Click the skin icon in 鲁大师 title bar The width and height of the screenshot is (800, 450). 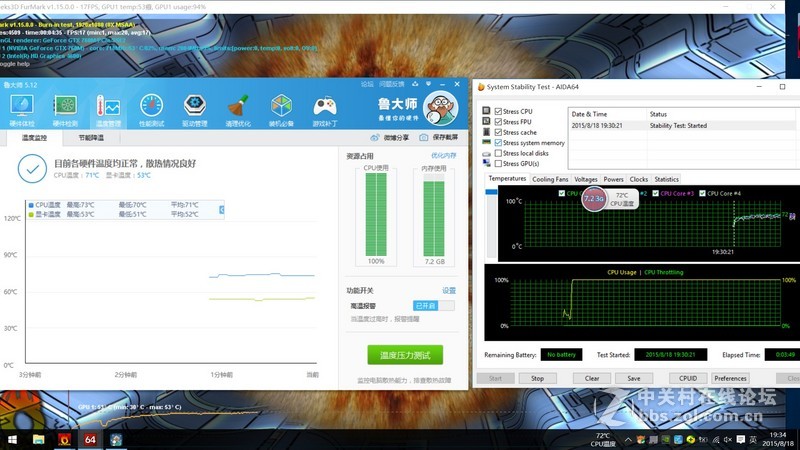click(x=415, y=84)
